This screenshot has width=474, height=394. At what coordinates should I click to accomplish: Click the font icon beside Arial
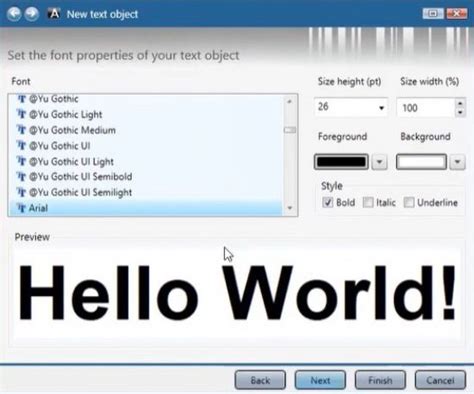tap(21, 208)
